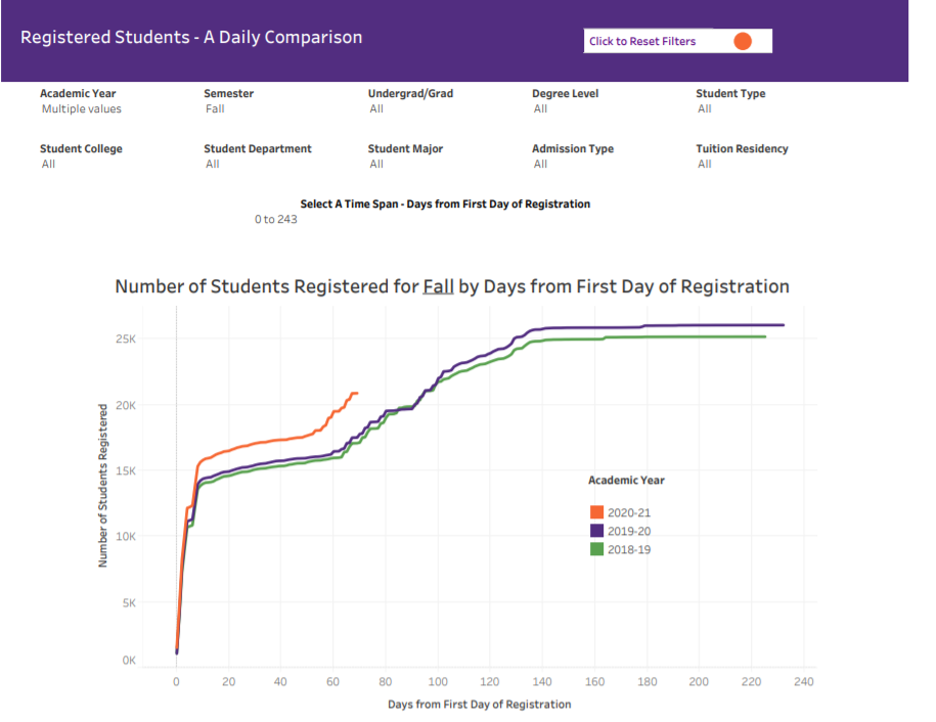Click the Registered Students - A Daily Comparison heading

click(191, 37)
